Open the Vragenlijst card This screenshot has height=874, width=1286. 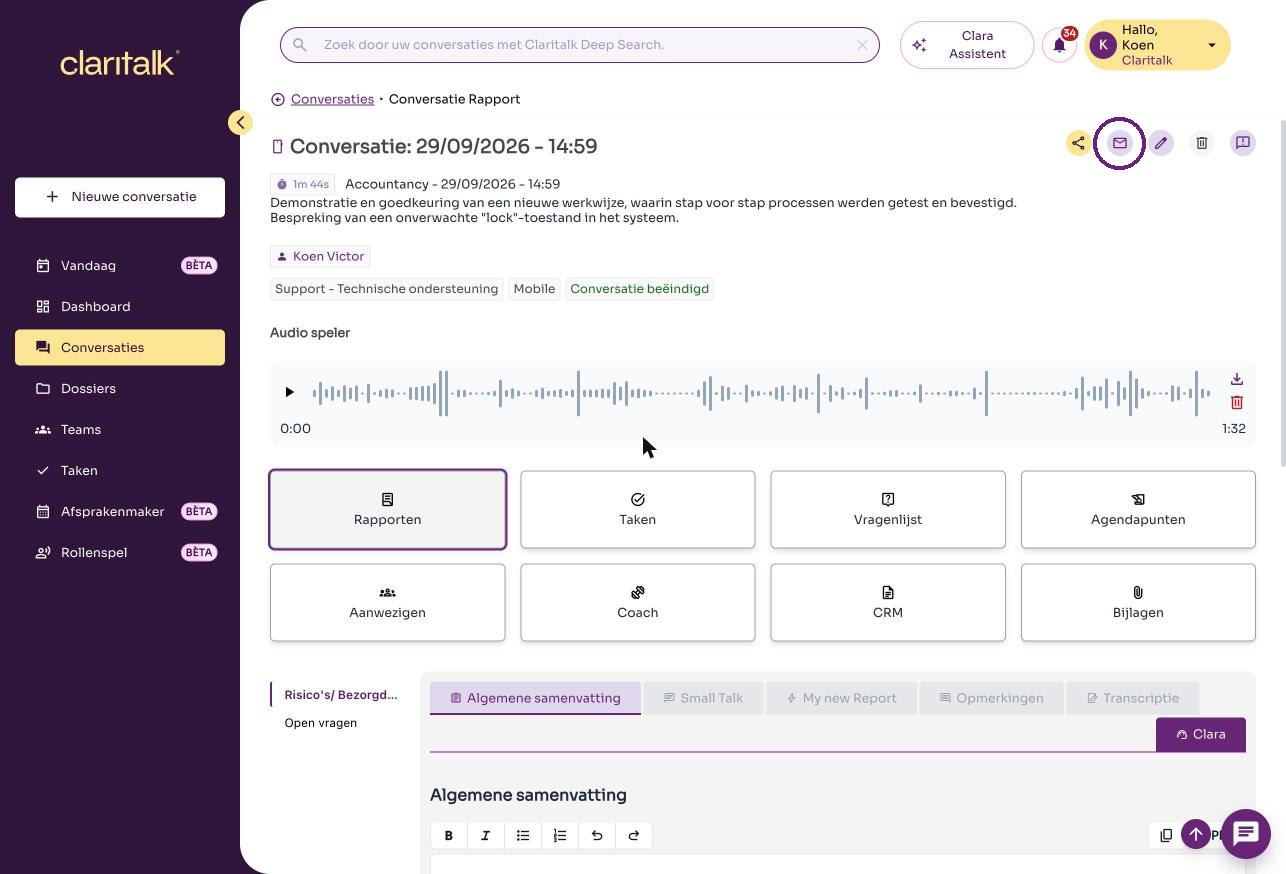(x=888, y=510)
